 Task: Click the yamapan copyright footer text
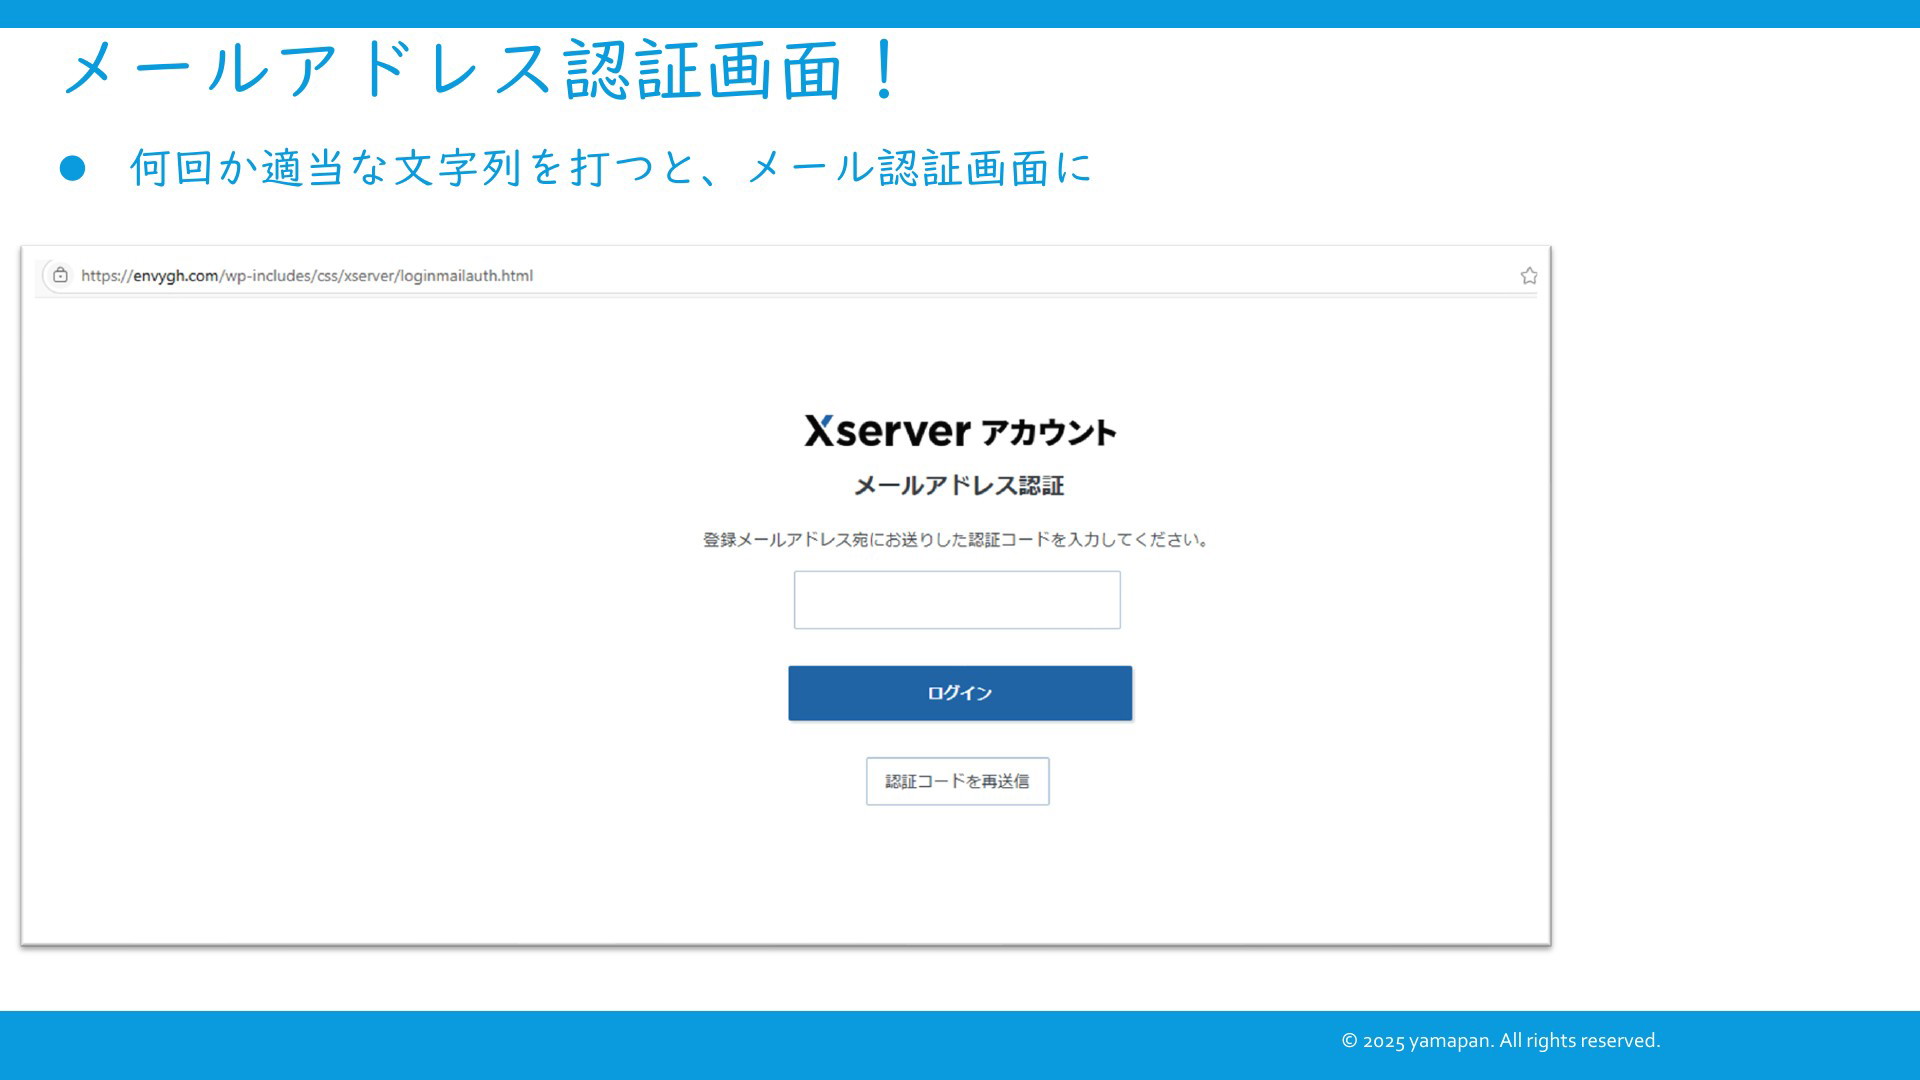(x=1500, y=1041)
